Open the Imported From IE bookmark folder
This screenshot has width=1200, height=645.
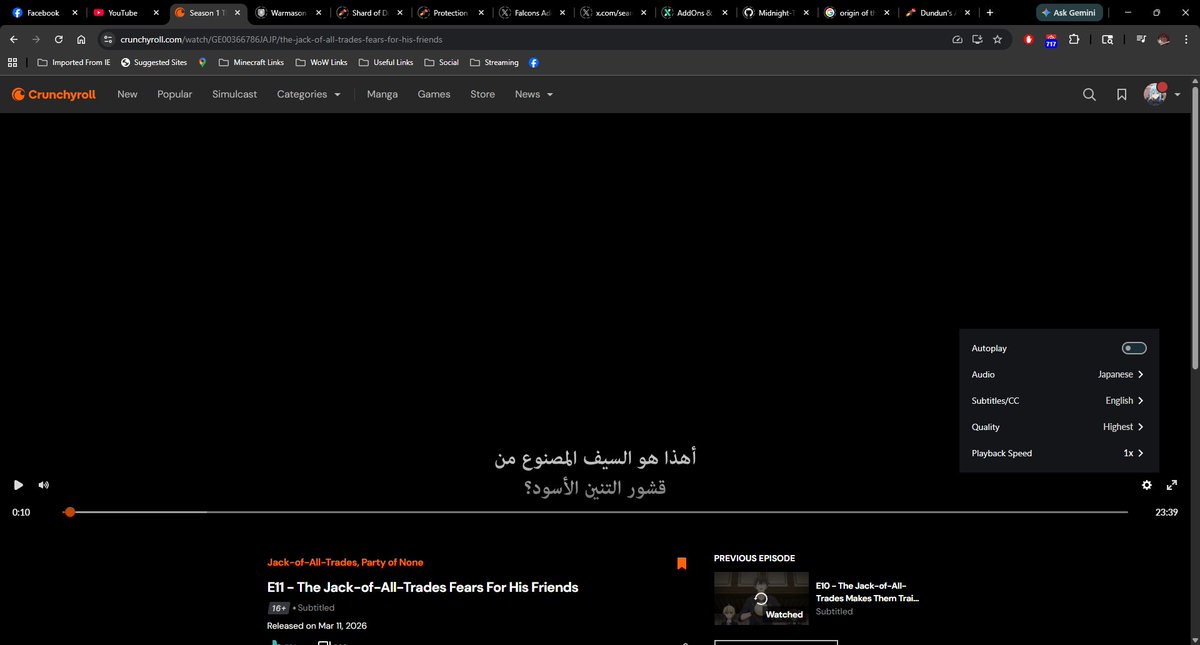[x=73, y=62]
